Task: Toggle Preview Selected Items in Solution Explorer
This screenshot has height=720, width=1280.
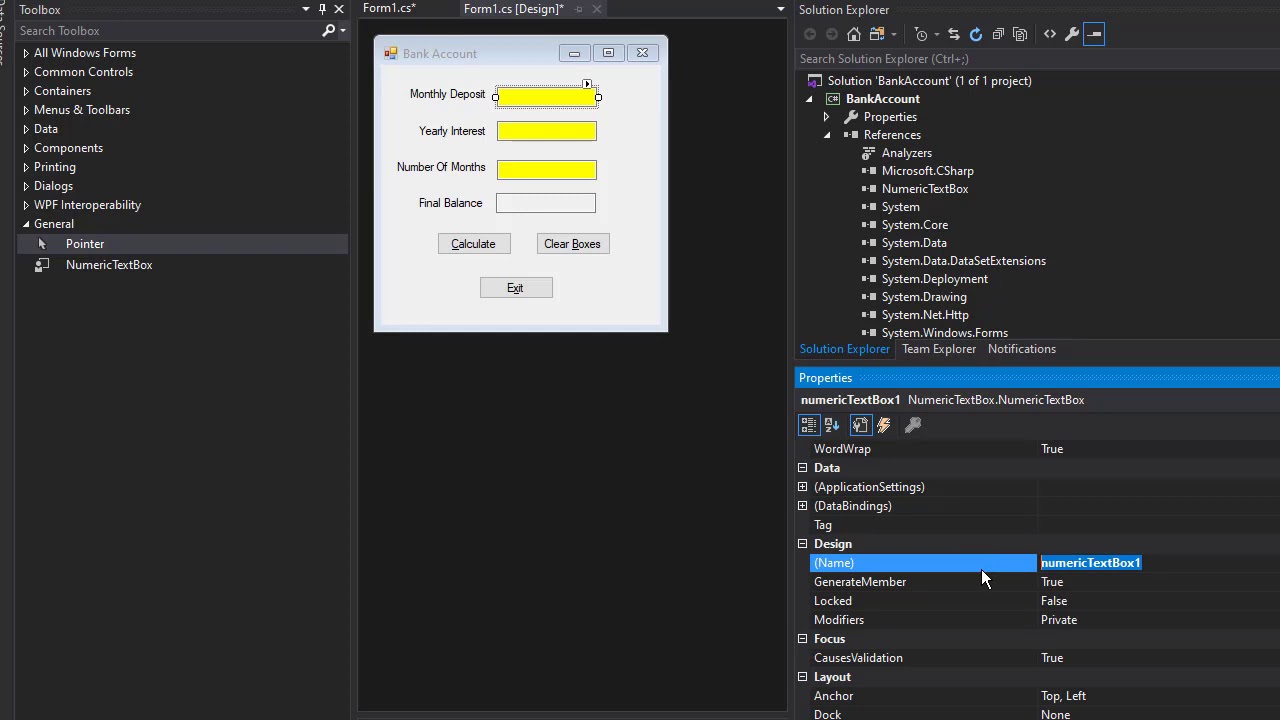Action: 1094,34
